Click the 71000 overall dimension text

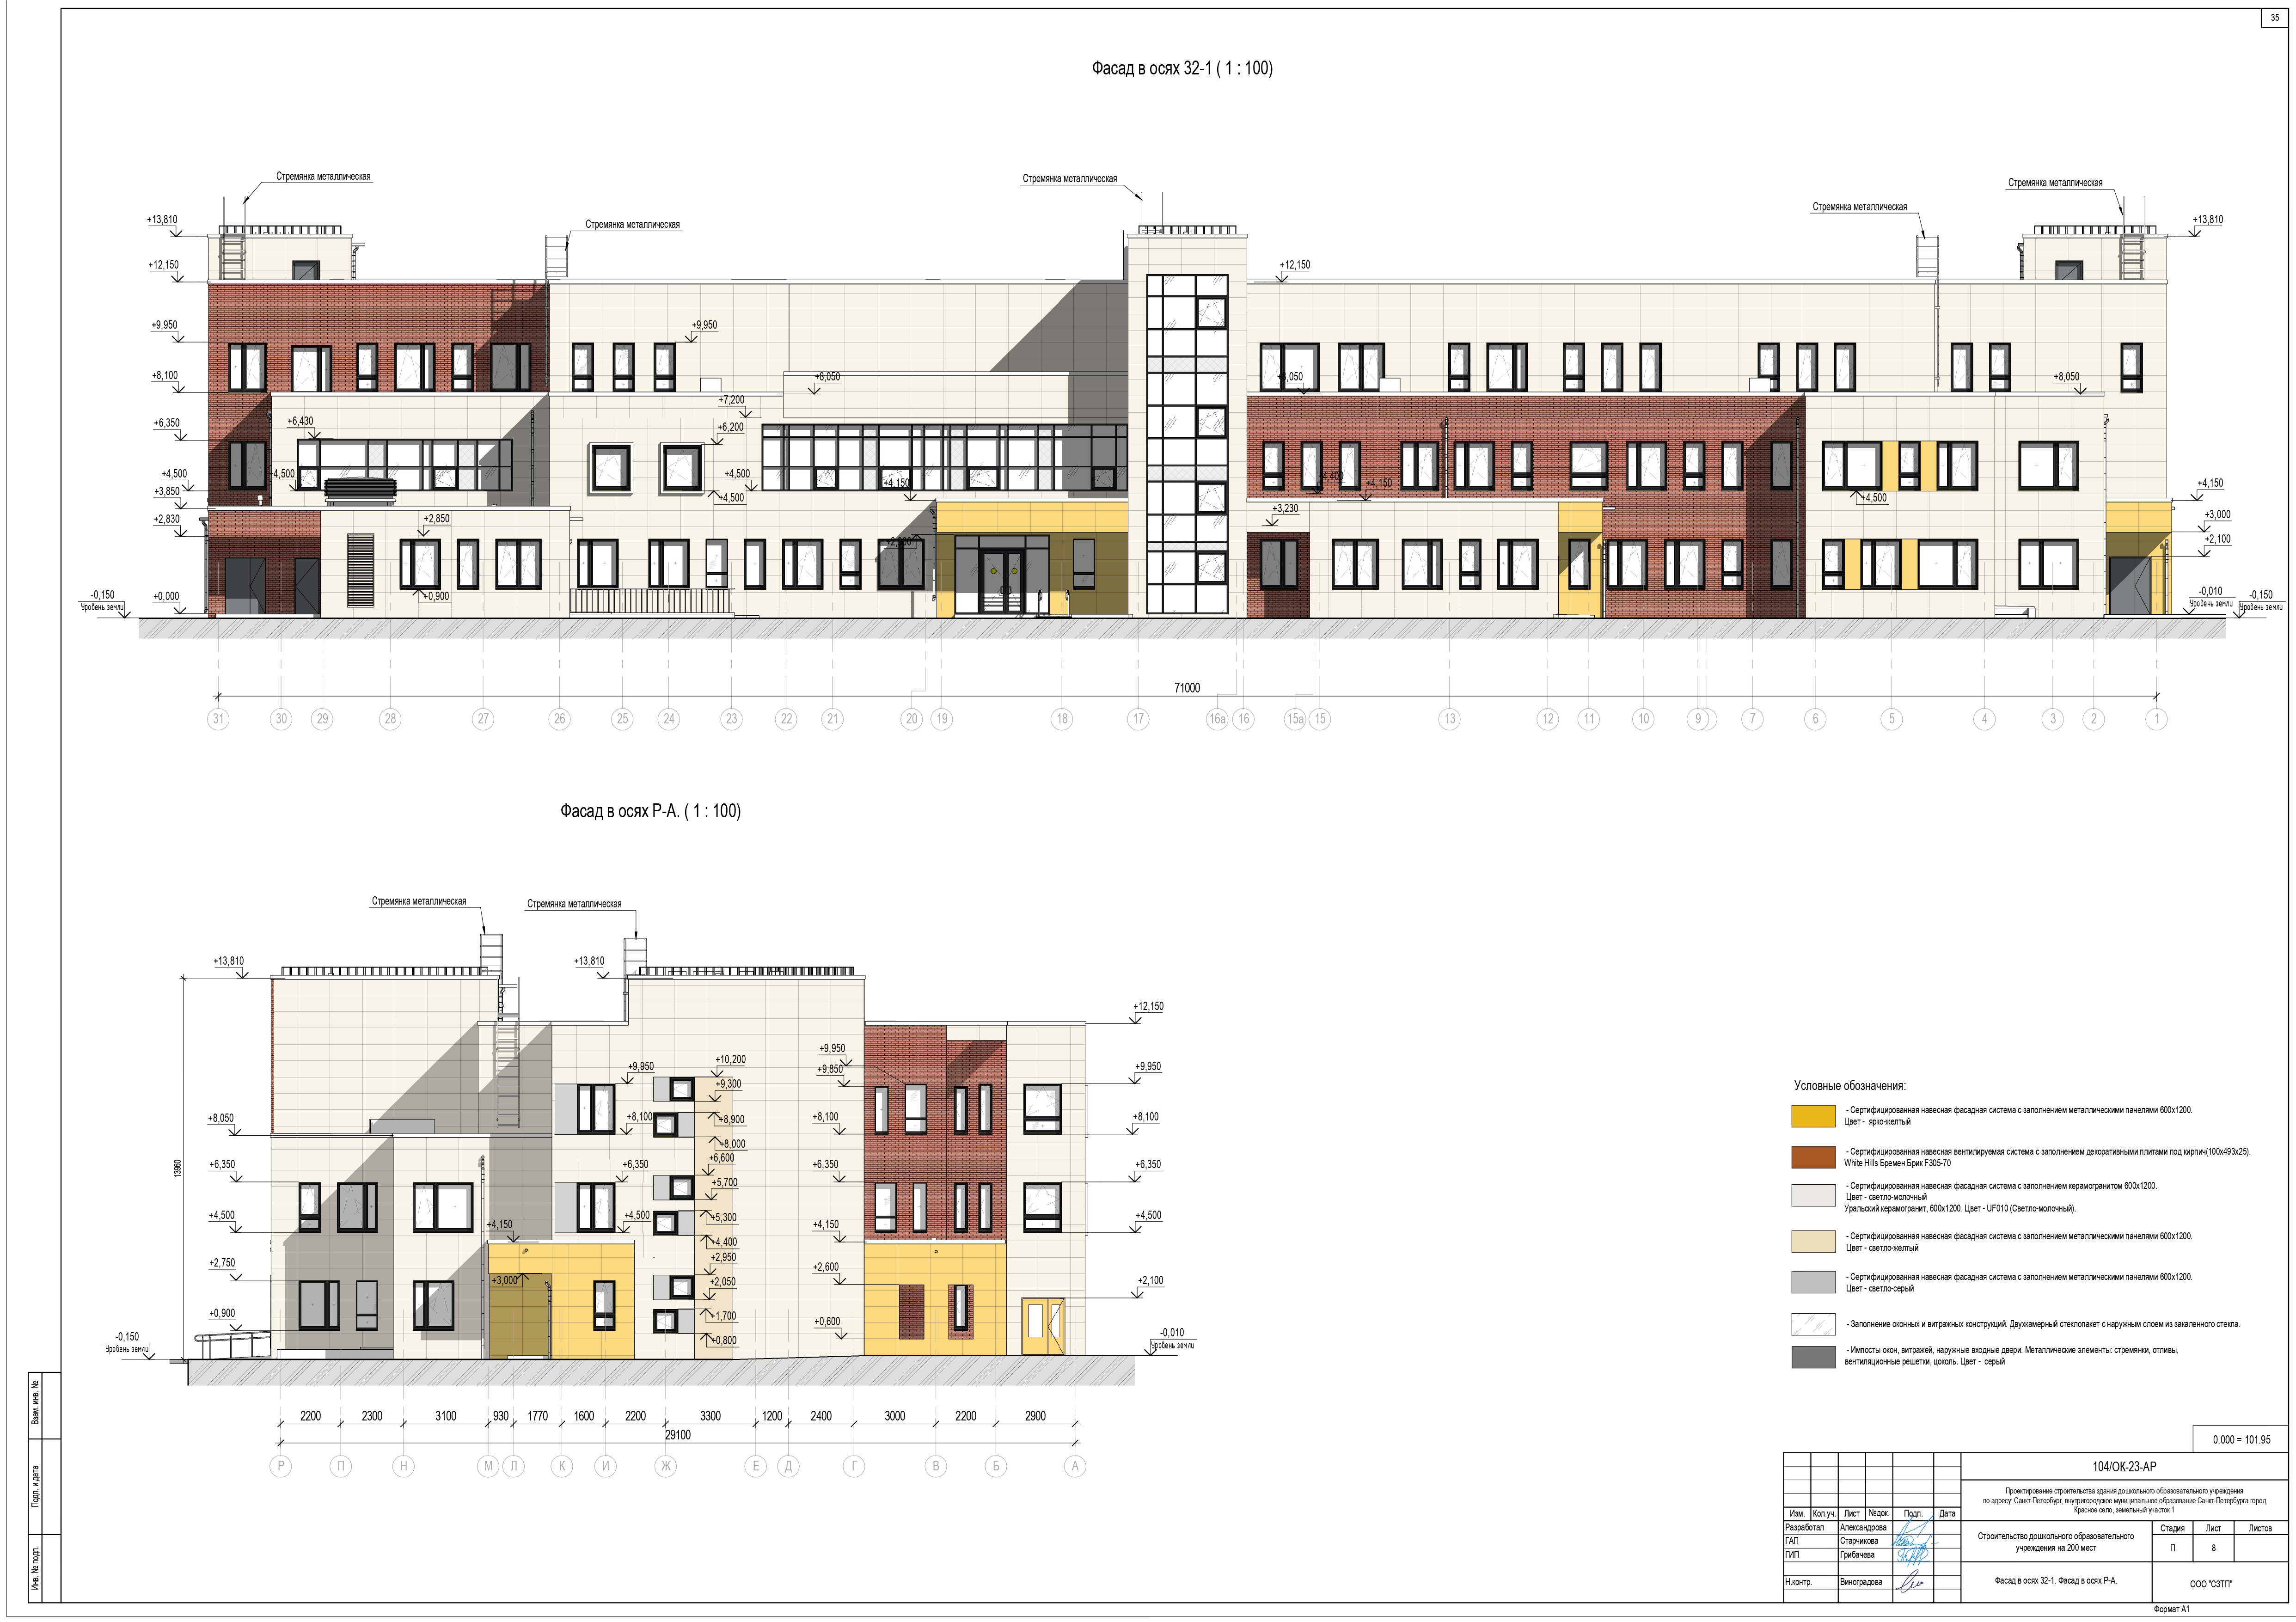pyautogui.click(x=1187, y=688)
